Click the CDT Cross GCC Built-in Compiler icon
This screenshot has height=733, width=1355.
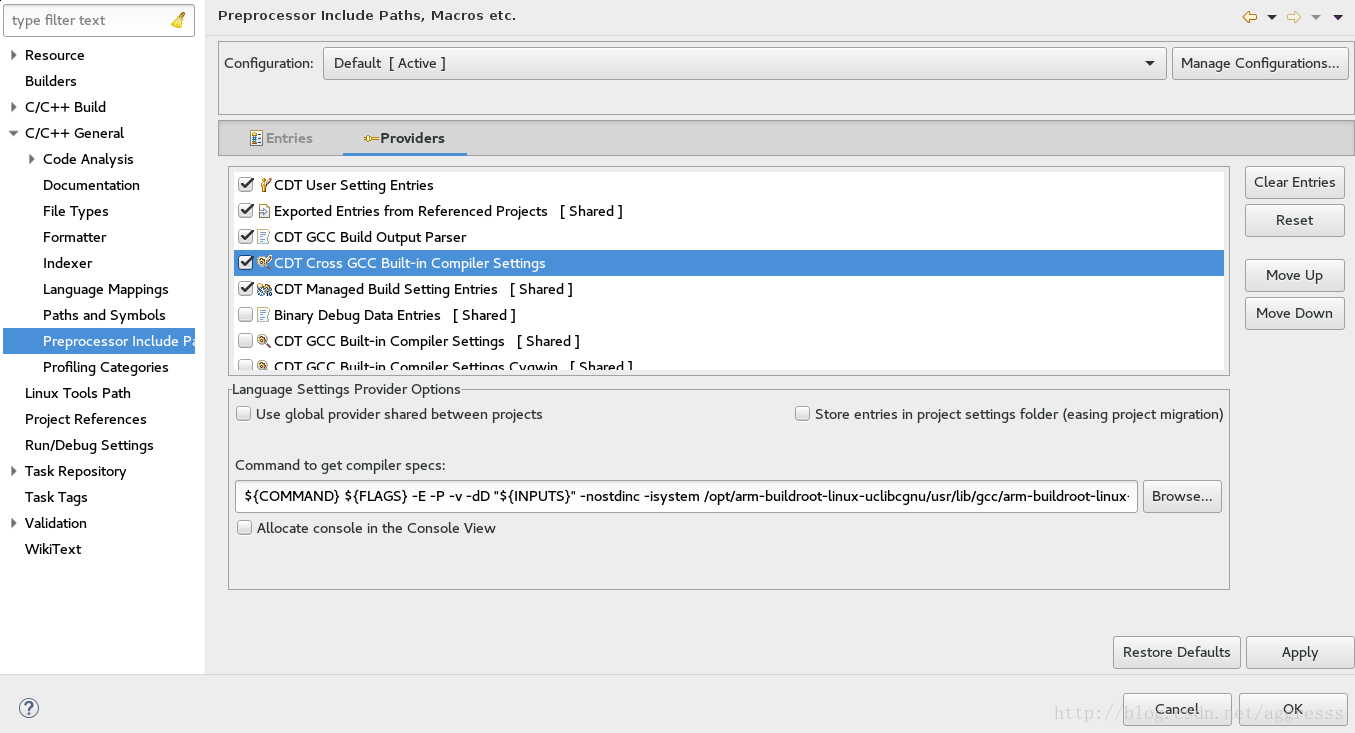coord(265,263)
